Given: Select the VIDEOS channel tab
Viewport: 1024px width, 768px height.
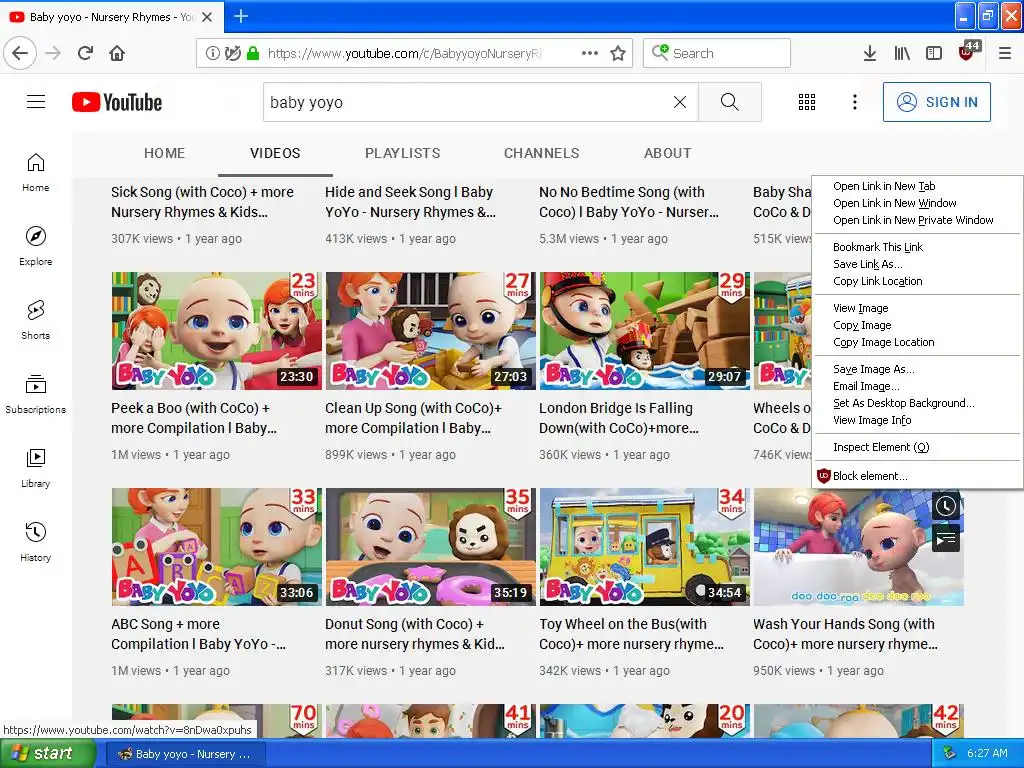Looking at the screenshot, I should (275, 153).
